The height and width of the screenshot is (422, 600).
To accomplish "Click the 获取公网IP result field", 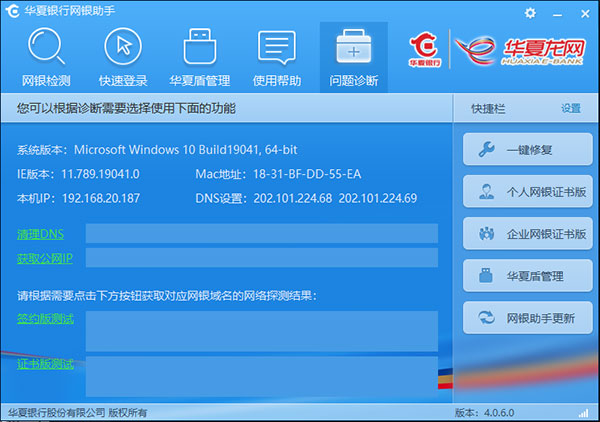I will point(262,257).
